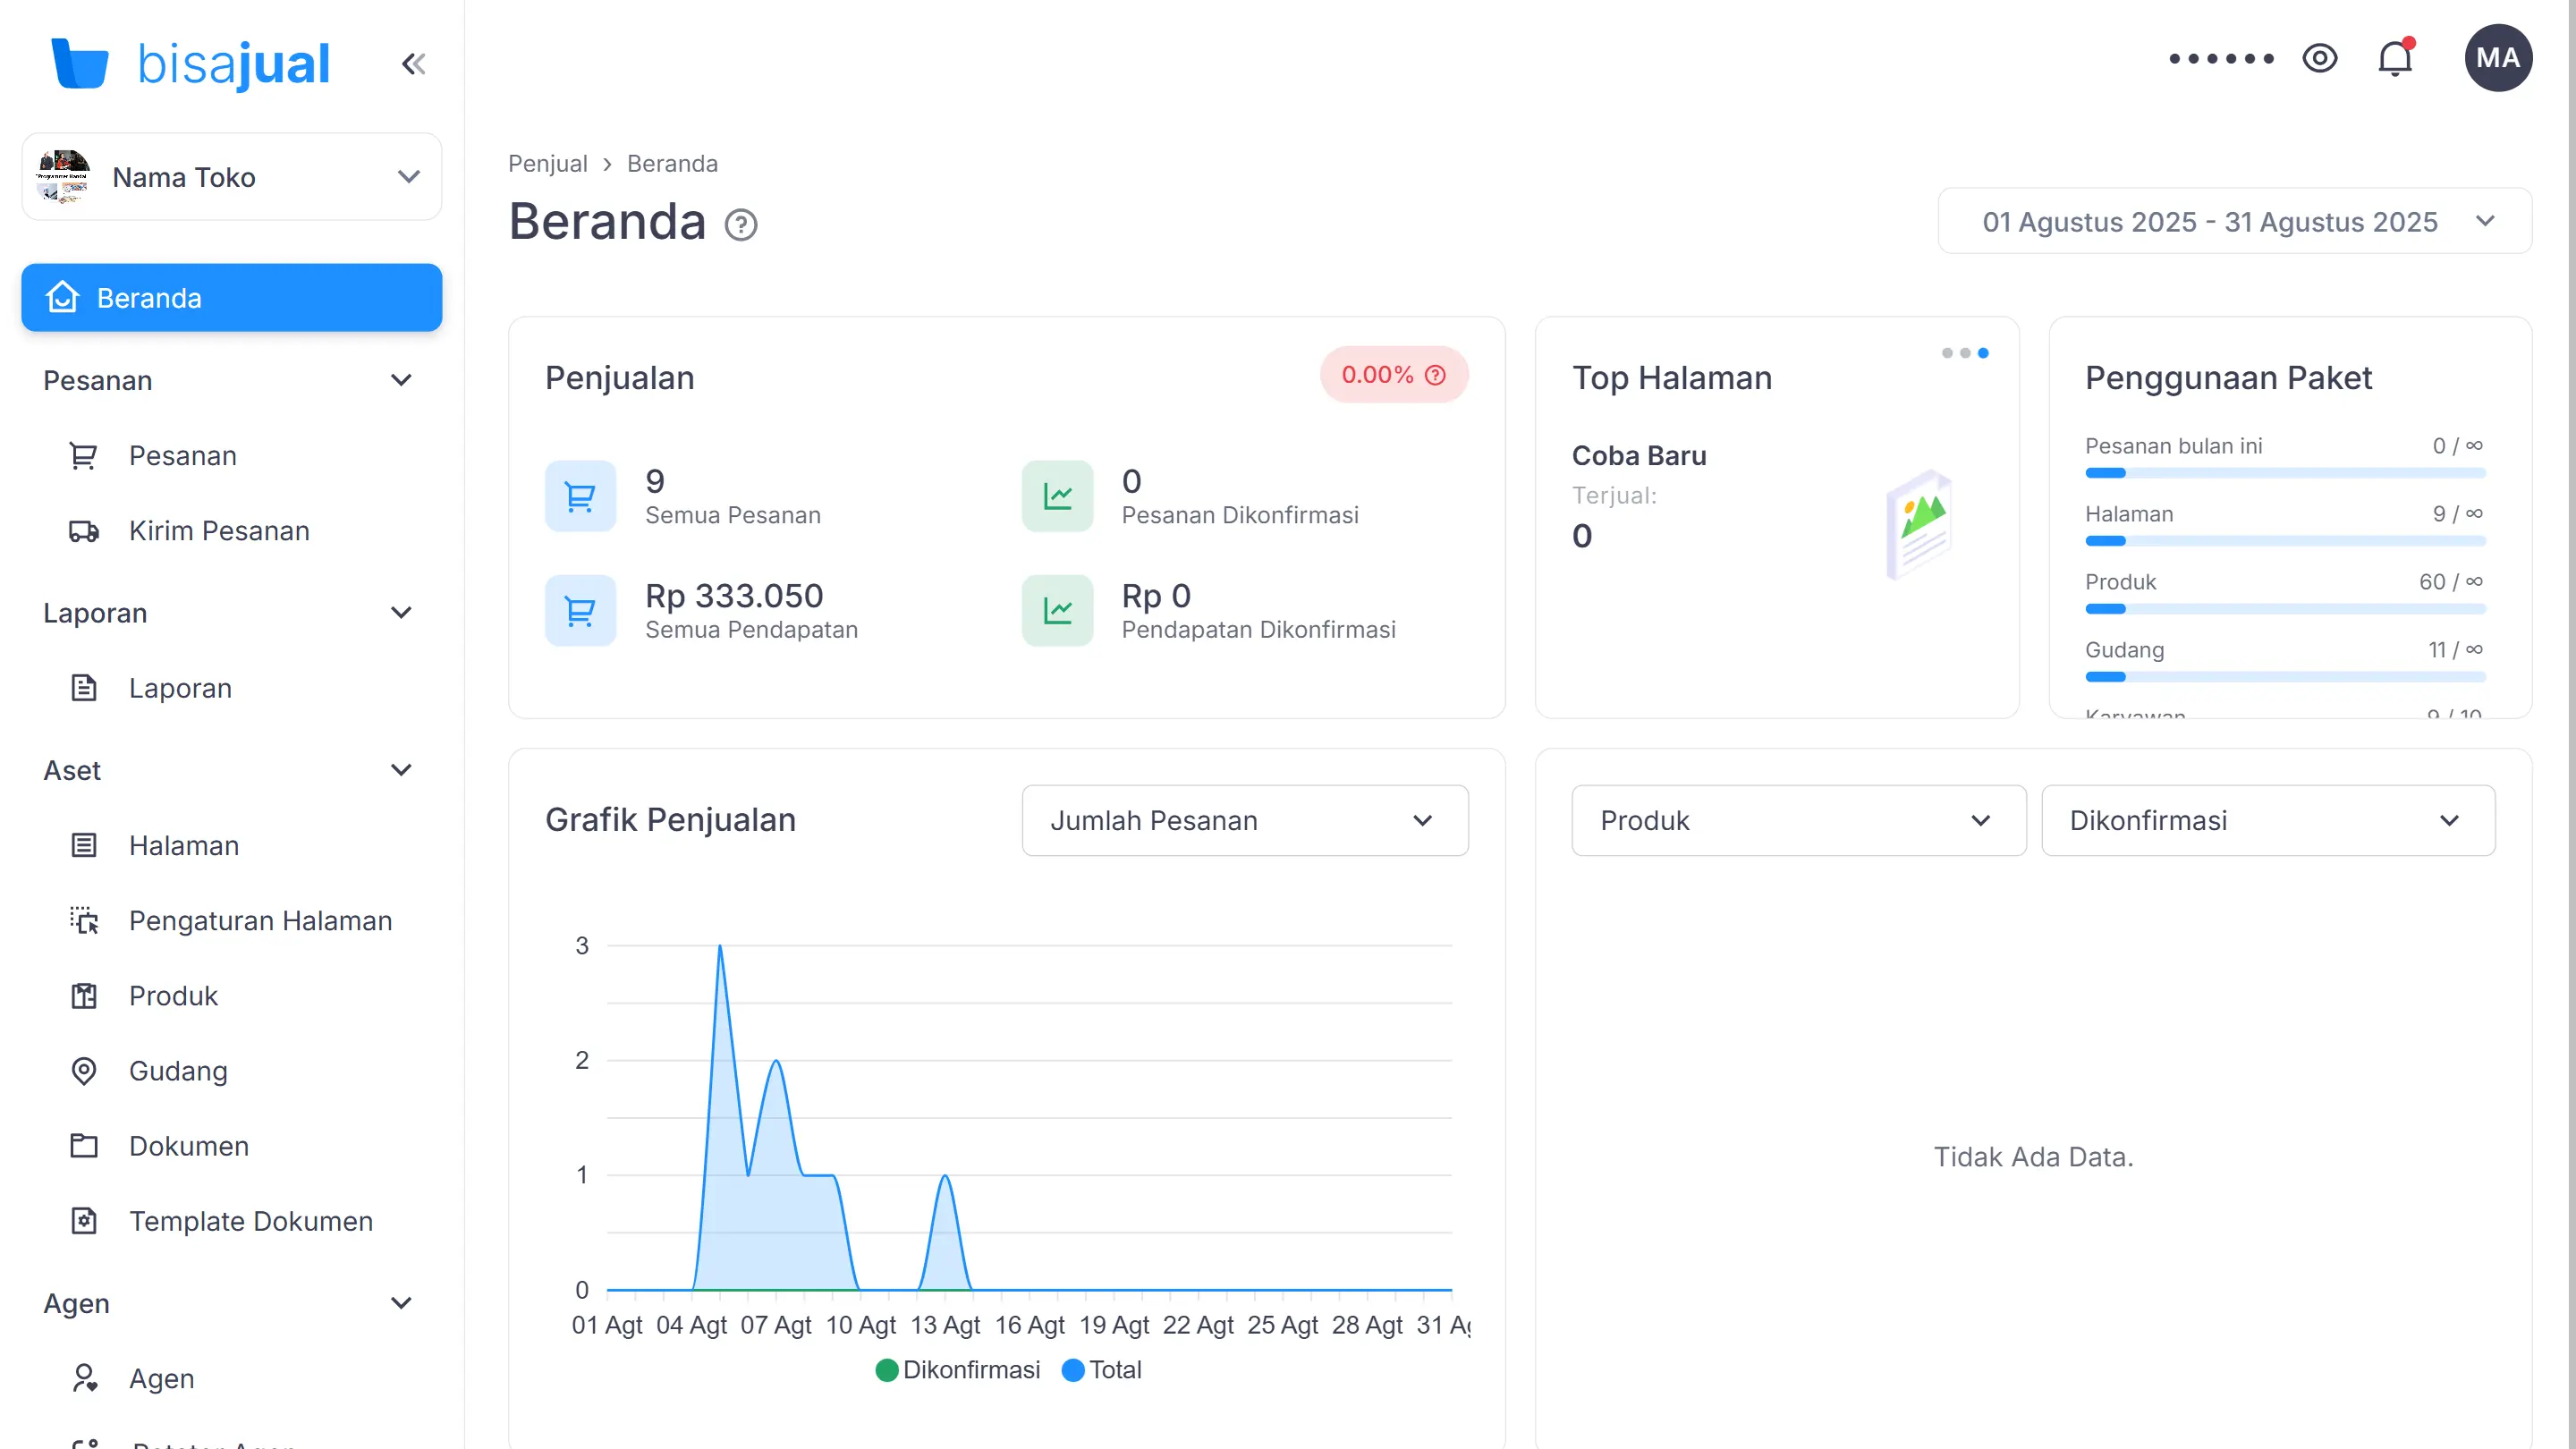Click the Kirim Pesanan truck icon
This screenshot has width=2576, height=1449.
(84, 531)
